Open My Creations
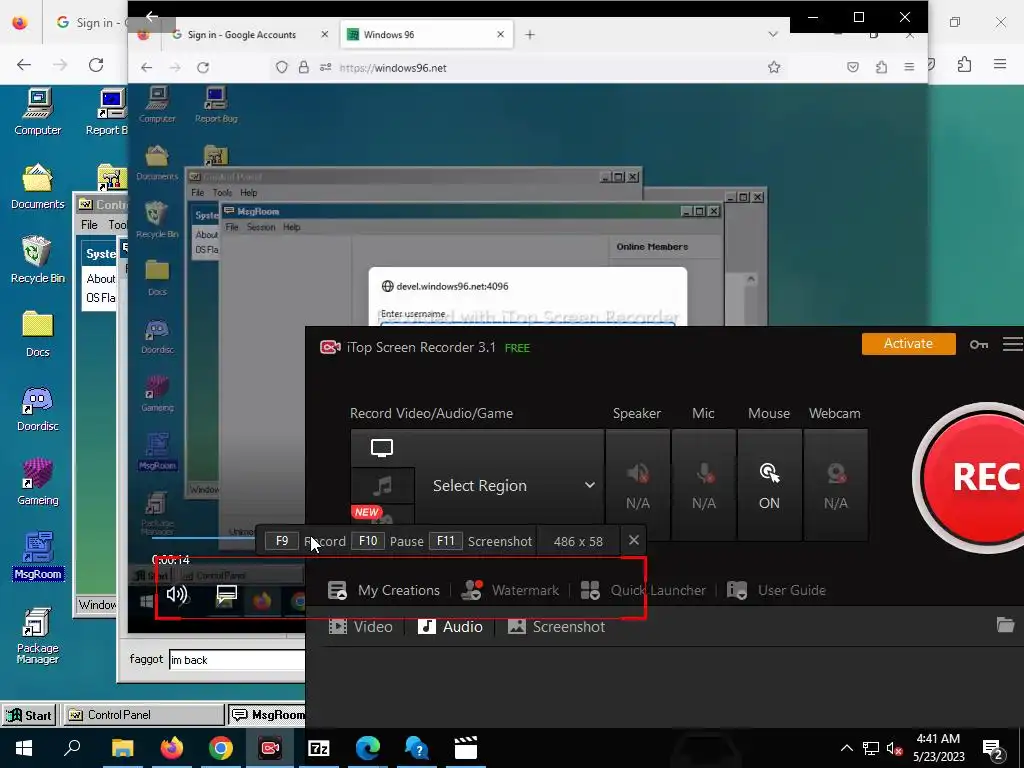Viewport: 1024px width, 768px height. pyautogui.click(x=384, y=590)
